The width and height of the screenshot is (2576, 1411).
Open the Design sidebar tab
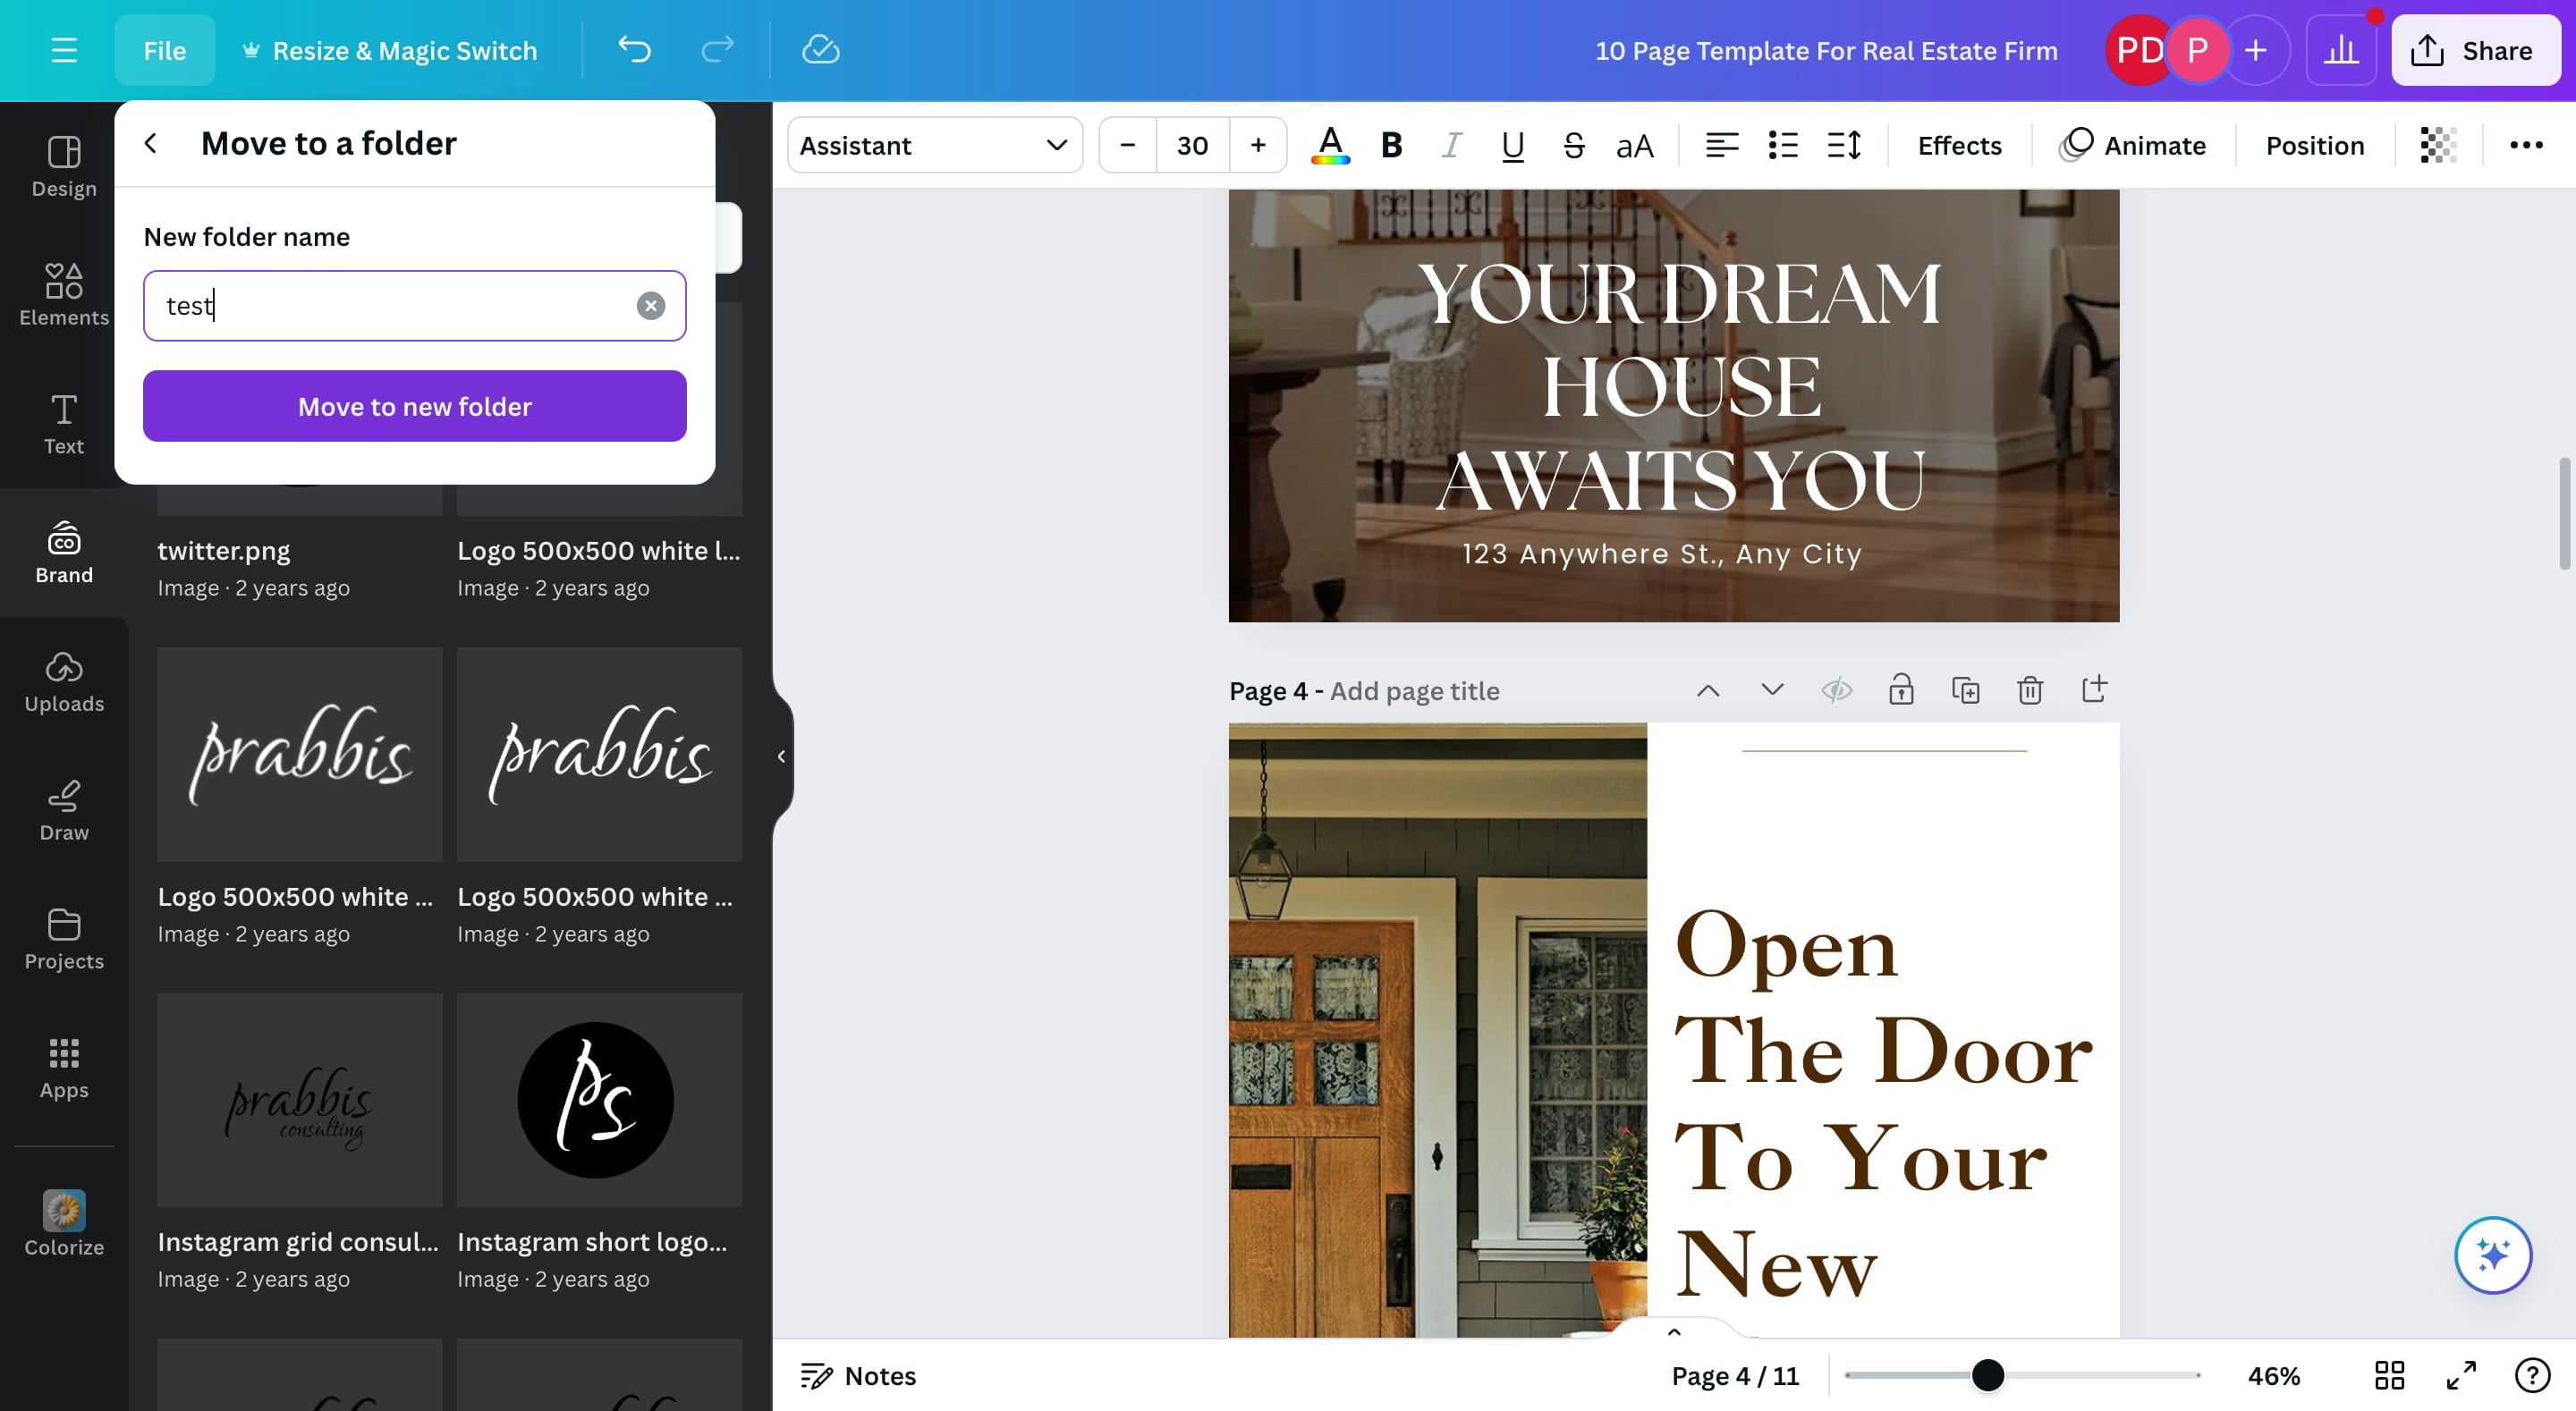point(64,166)
